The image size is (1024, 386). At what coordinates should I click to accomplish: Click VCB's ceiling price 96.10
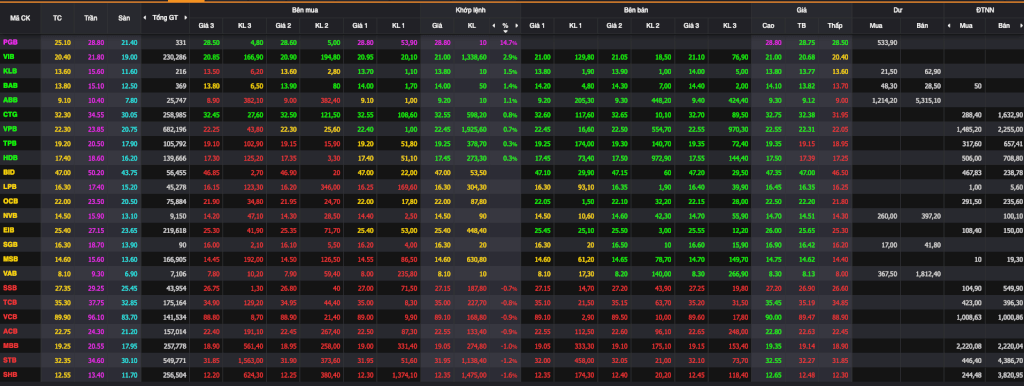[x=96, y=316]
